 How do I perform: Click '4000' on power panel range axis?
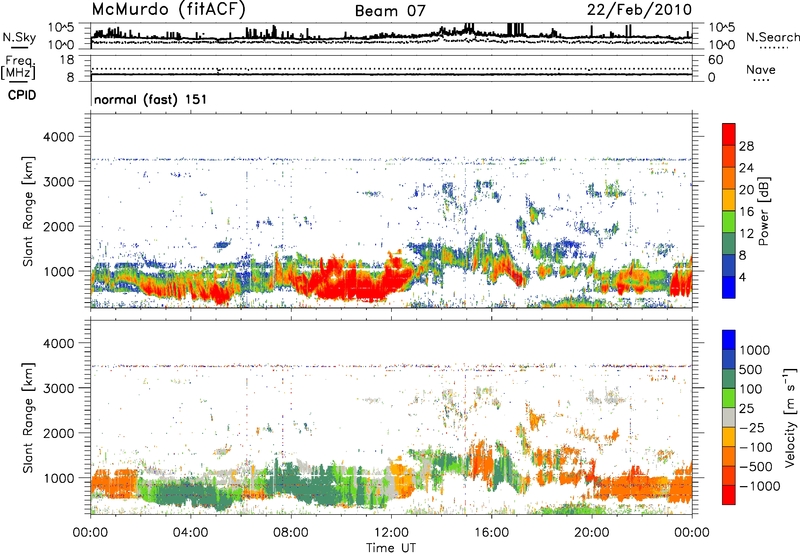(58, 137)
